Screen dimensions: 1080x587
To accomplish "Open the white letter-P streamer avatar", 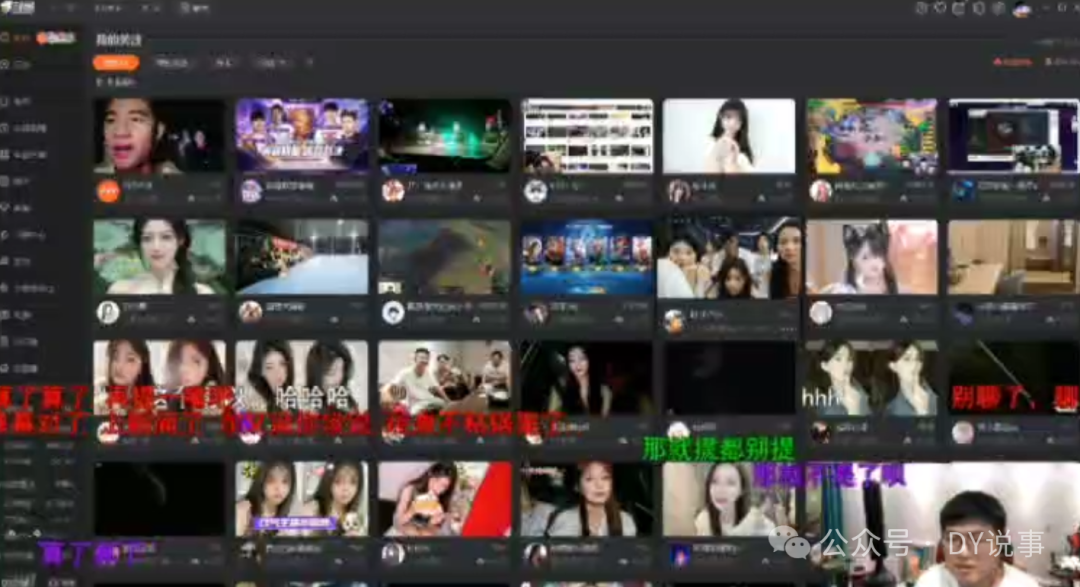I will [x=108, y=312].
